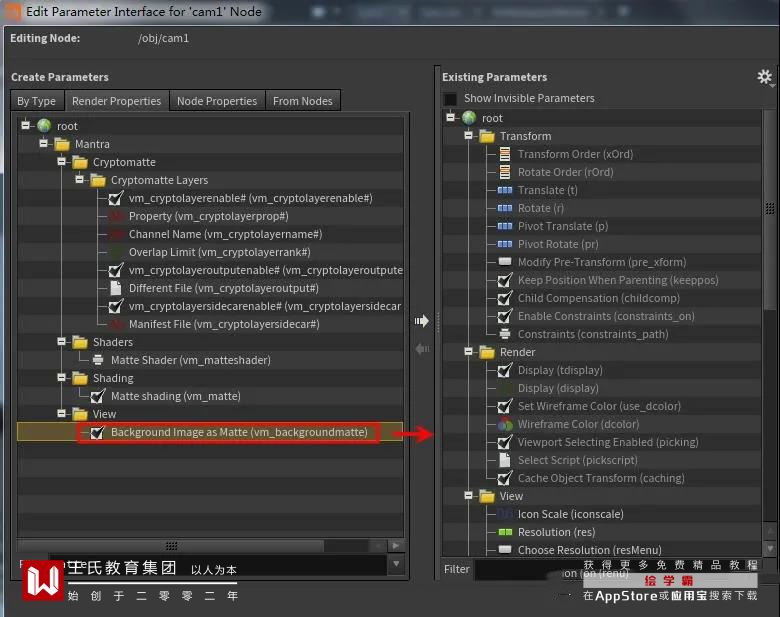
Task: Click the Translate vector icon
Action: (505, 190)
